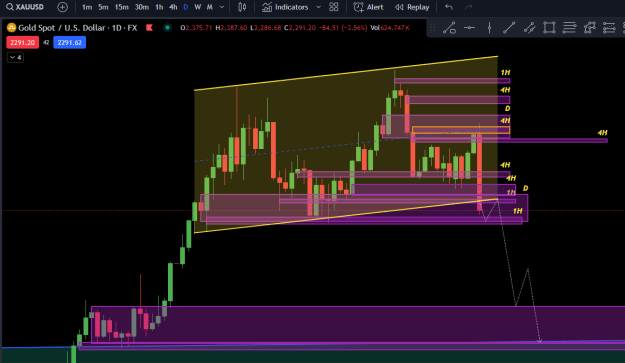625x363 pixels.
Task: Expand the timeframe intervals dropdown
Action: point(222,7)
